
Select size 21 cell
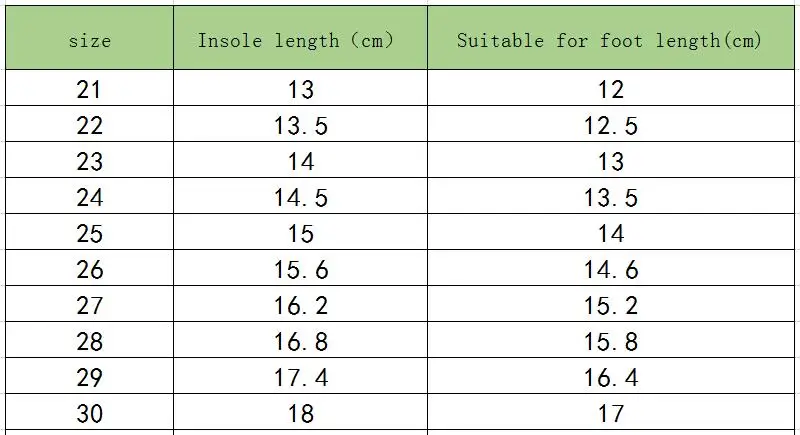[89, 90]
